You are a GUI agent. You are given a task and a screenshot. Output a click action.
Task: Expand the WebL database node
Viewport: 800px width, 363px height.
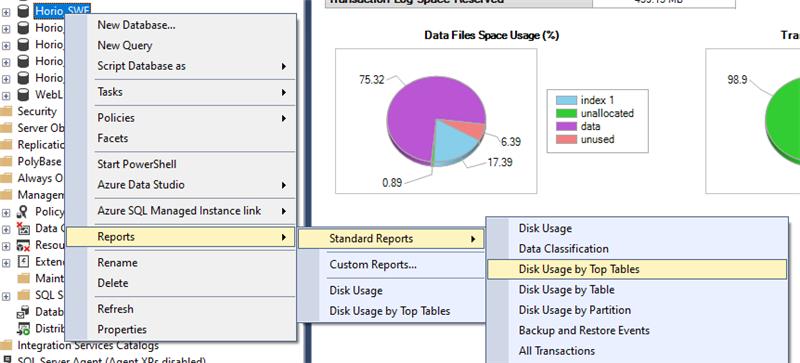pos(6,95)
